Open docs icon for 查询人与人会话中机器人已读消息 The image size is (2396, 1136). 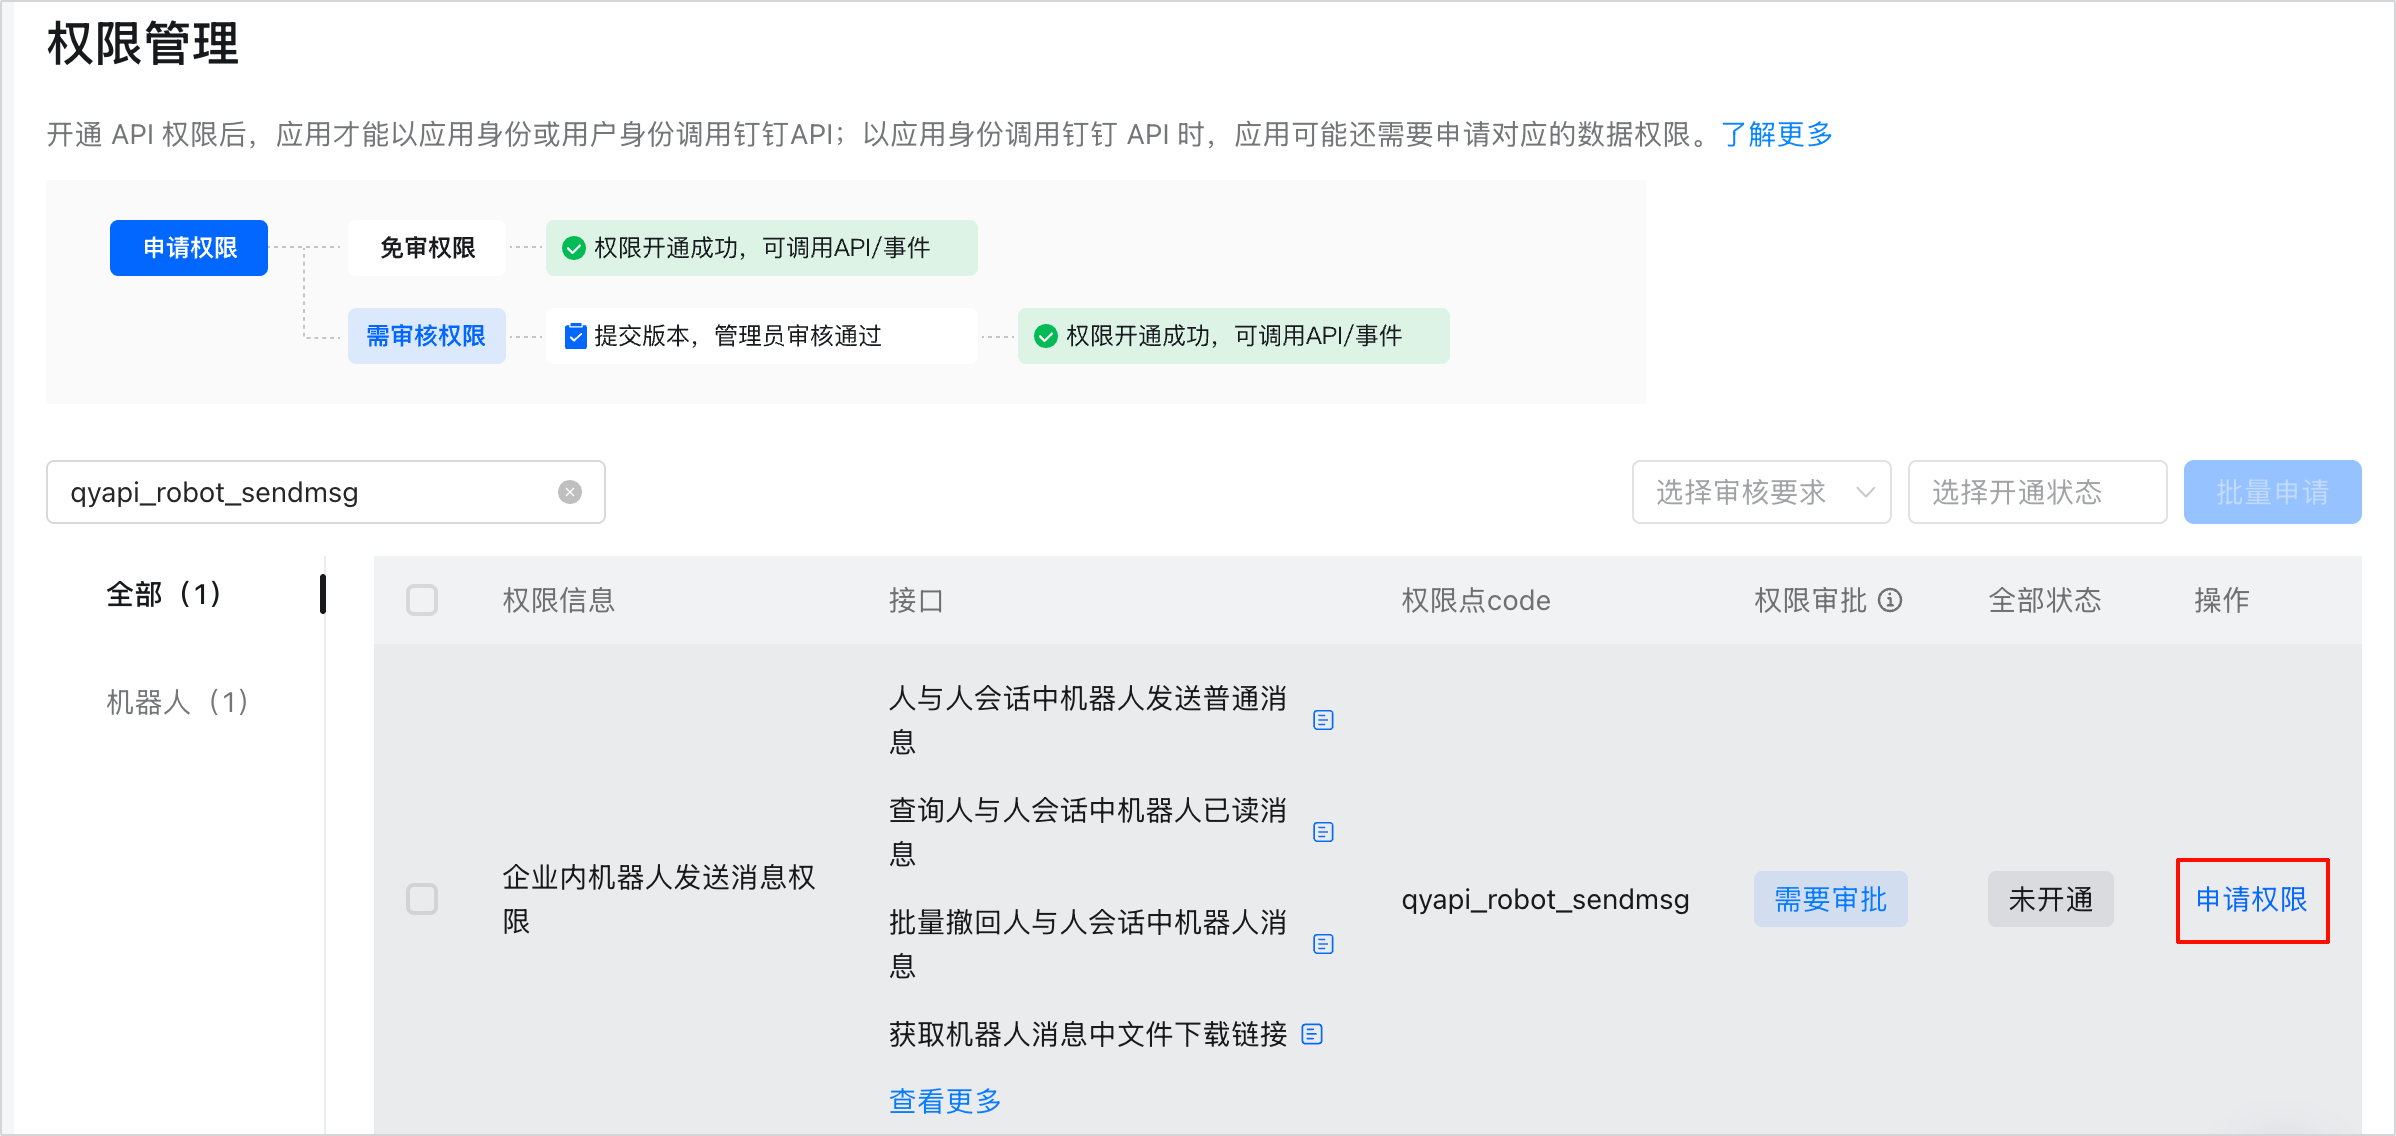point(1323,830)
